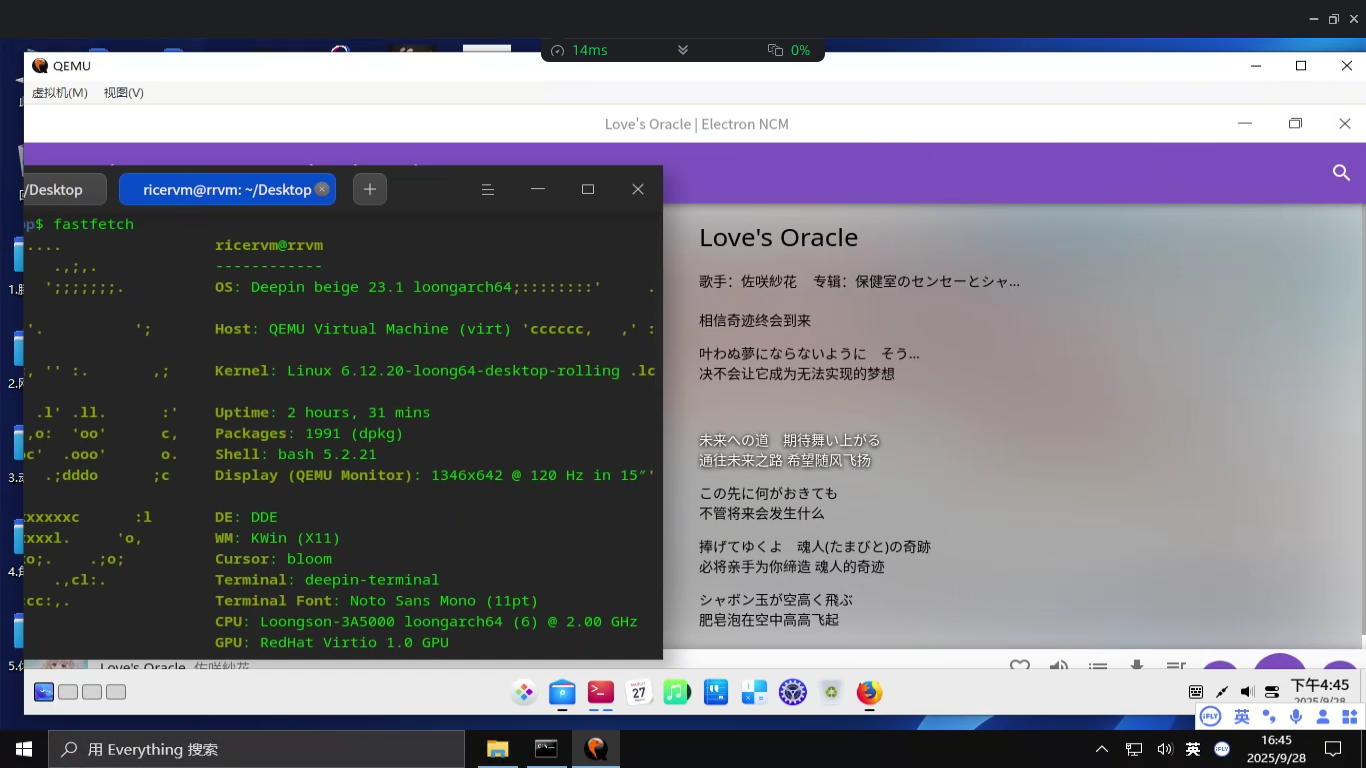
Task: Open the trash icon in Deepin dock
Action: pyautogui.click(x=831, y=692)
